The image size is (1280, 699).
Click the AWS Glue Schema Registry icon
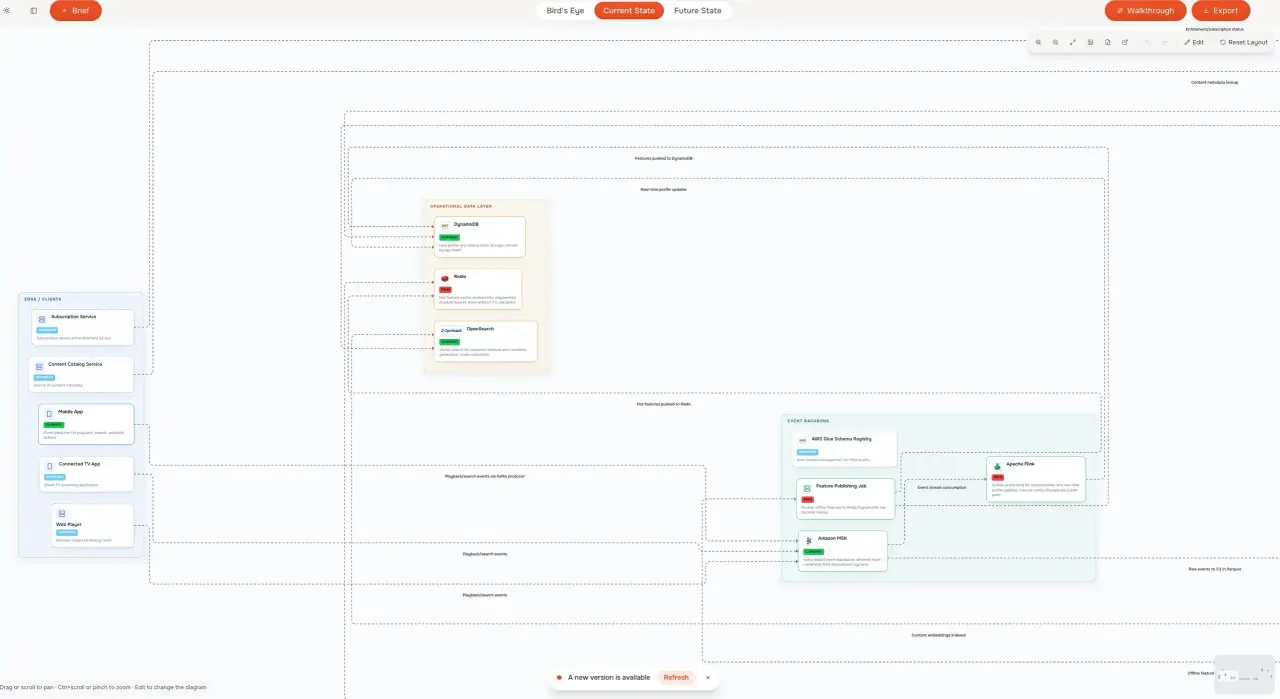802,440
